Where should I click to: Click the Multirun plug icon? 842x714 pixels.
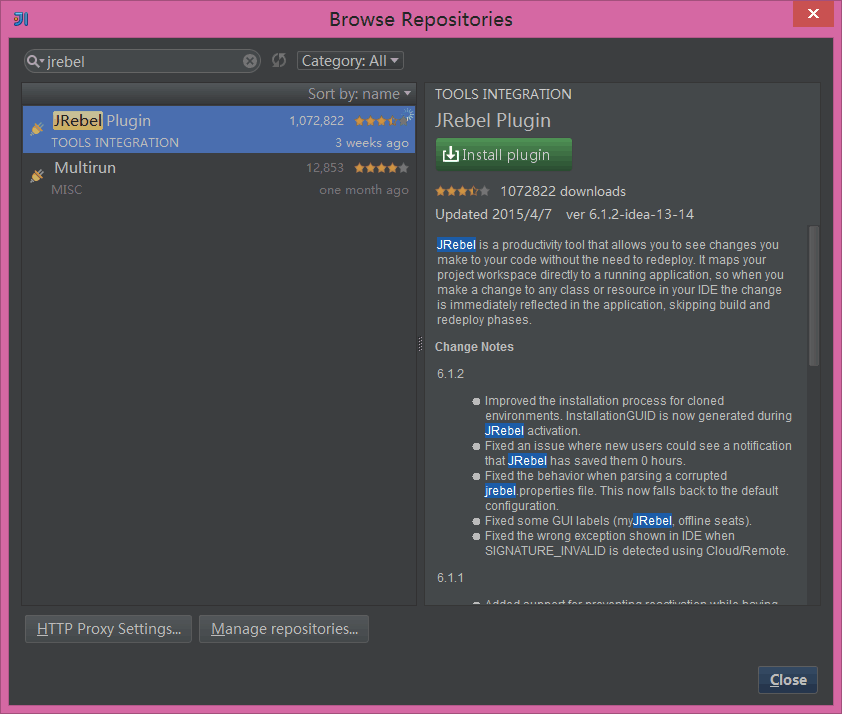tap(37, 176)
